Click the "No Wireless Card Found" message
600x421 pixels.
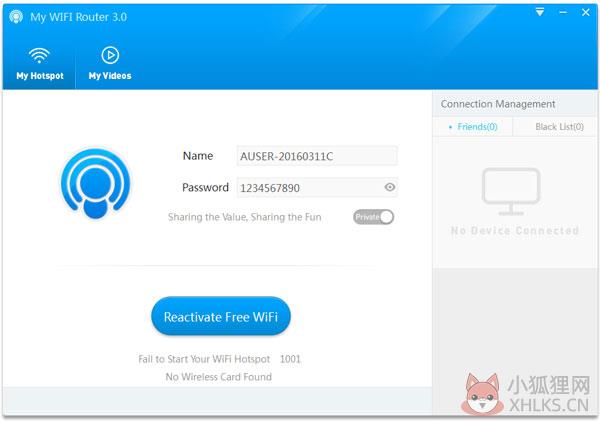tap(218, 377)
